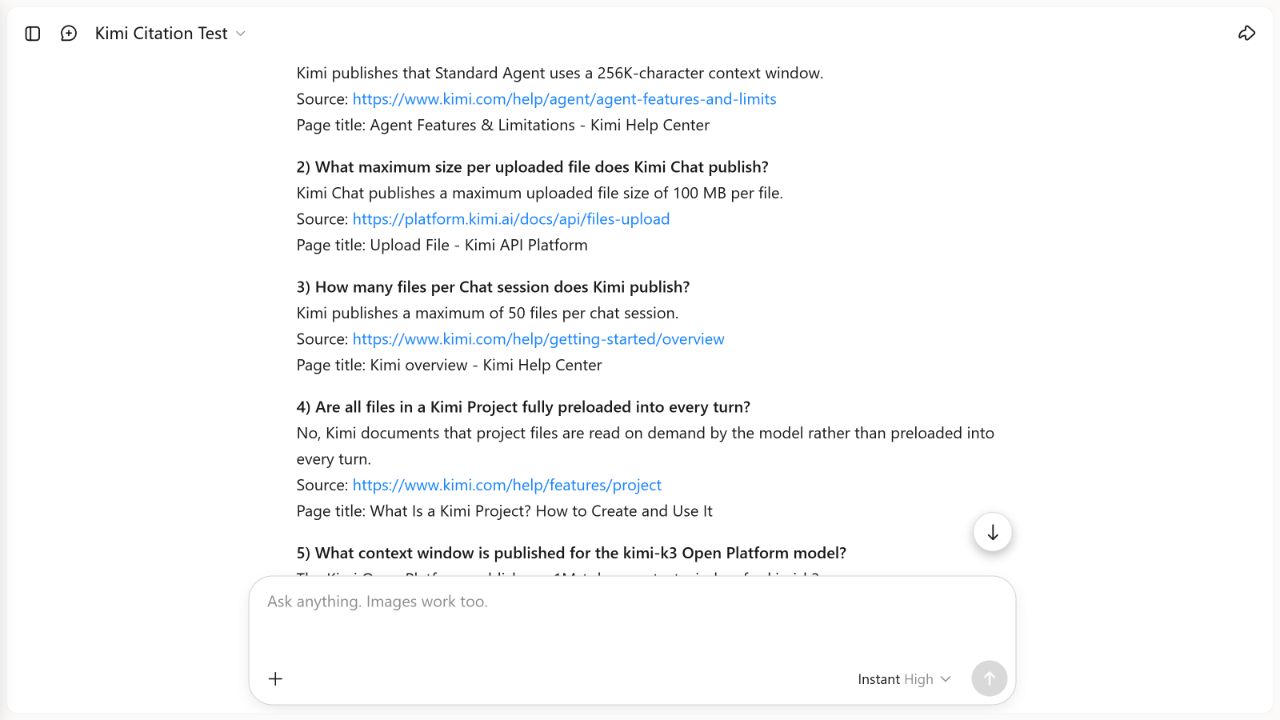Viewport: 1280px width, 720px height.
Task: Open the Instant High model dropdown
Action: click(904, 679)
